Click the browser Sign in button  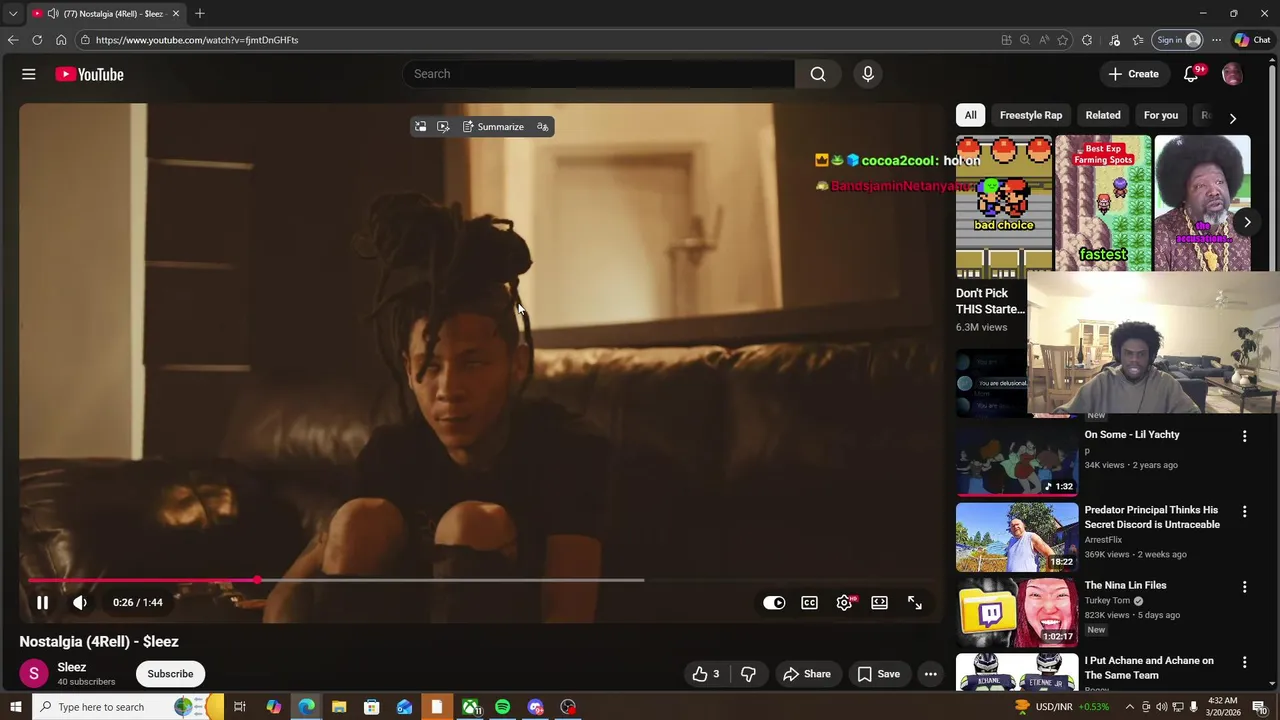(x=1178, y=40)
